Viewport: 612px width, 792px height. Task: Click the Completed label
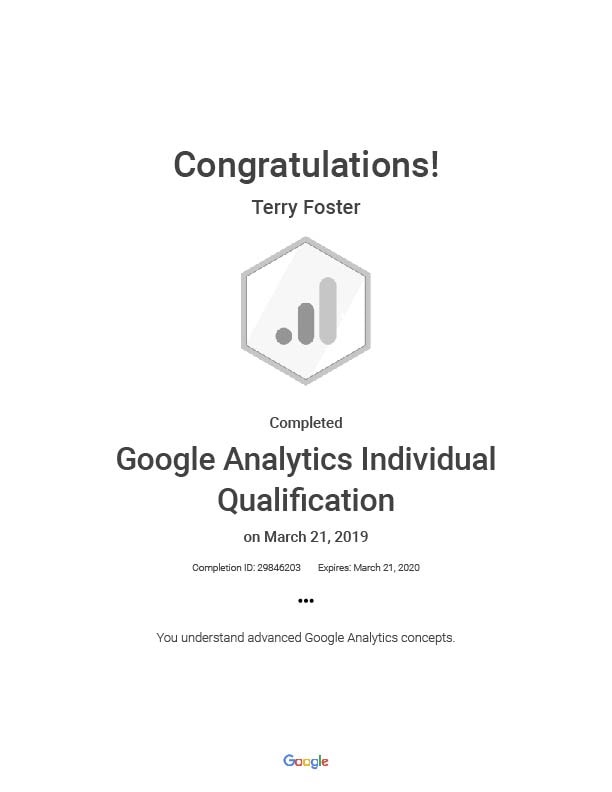tap(306, 423)
